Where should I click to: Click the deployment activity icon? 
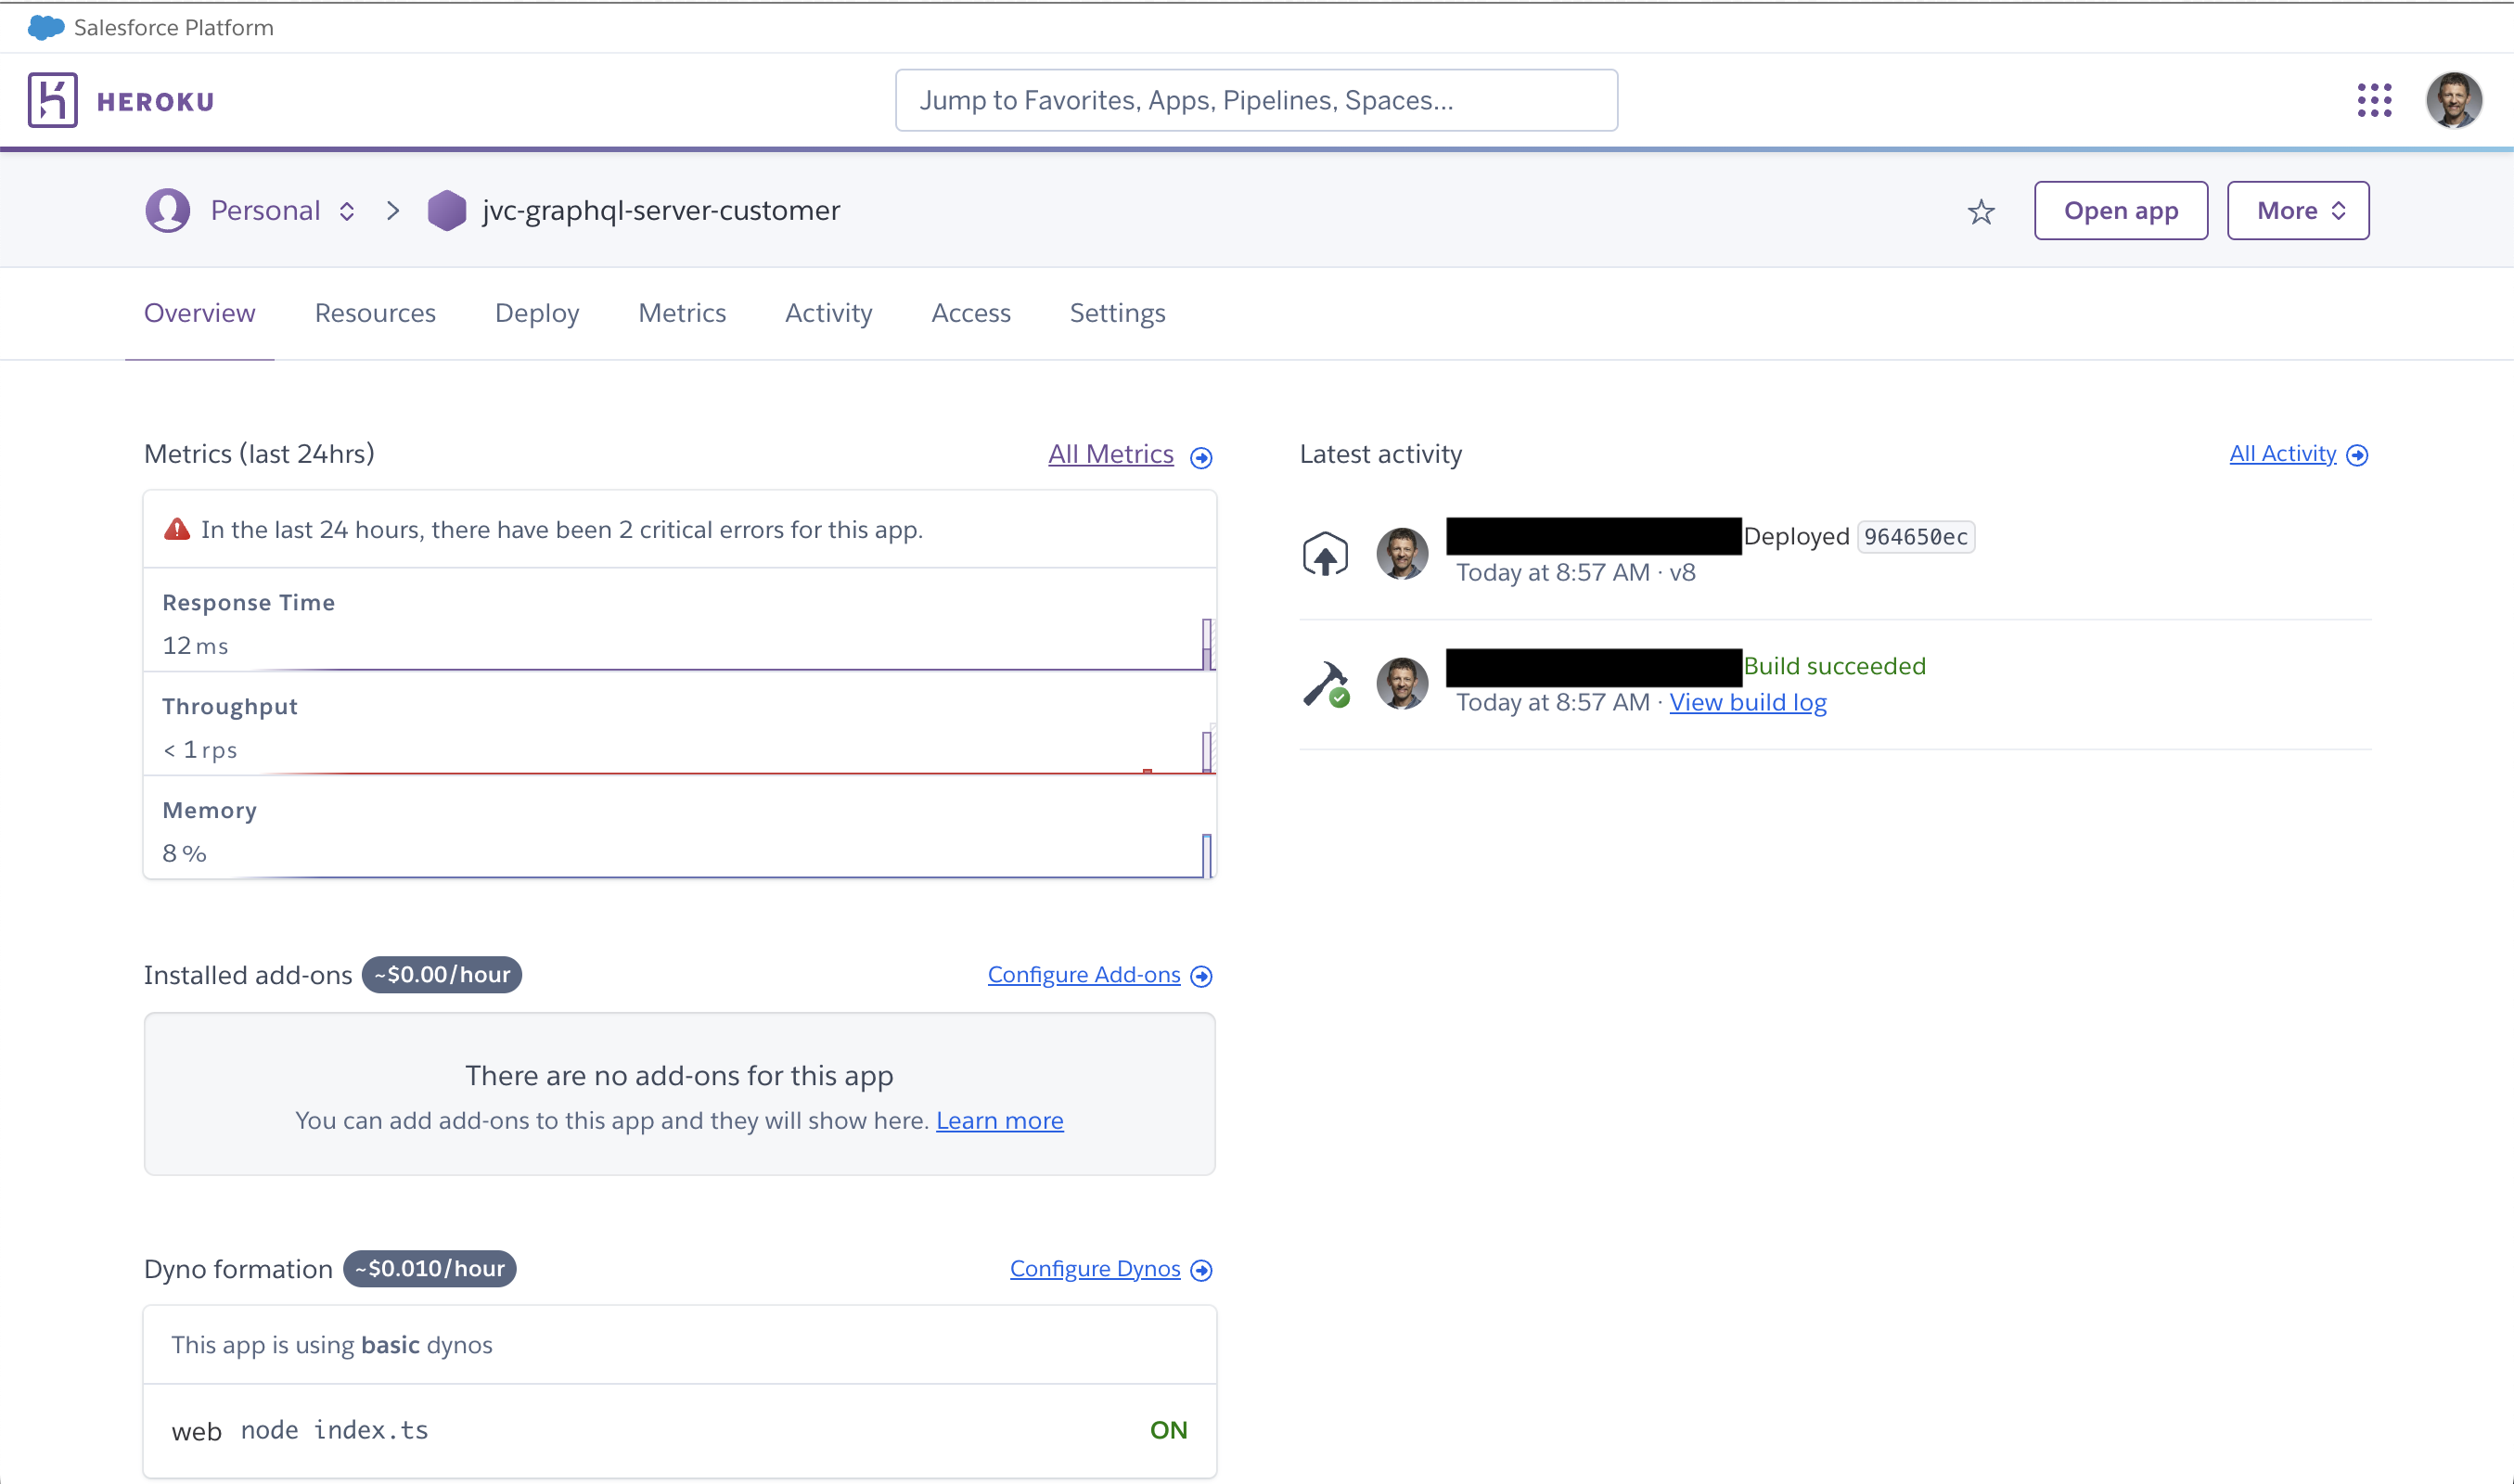tap(1325, 553)
